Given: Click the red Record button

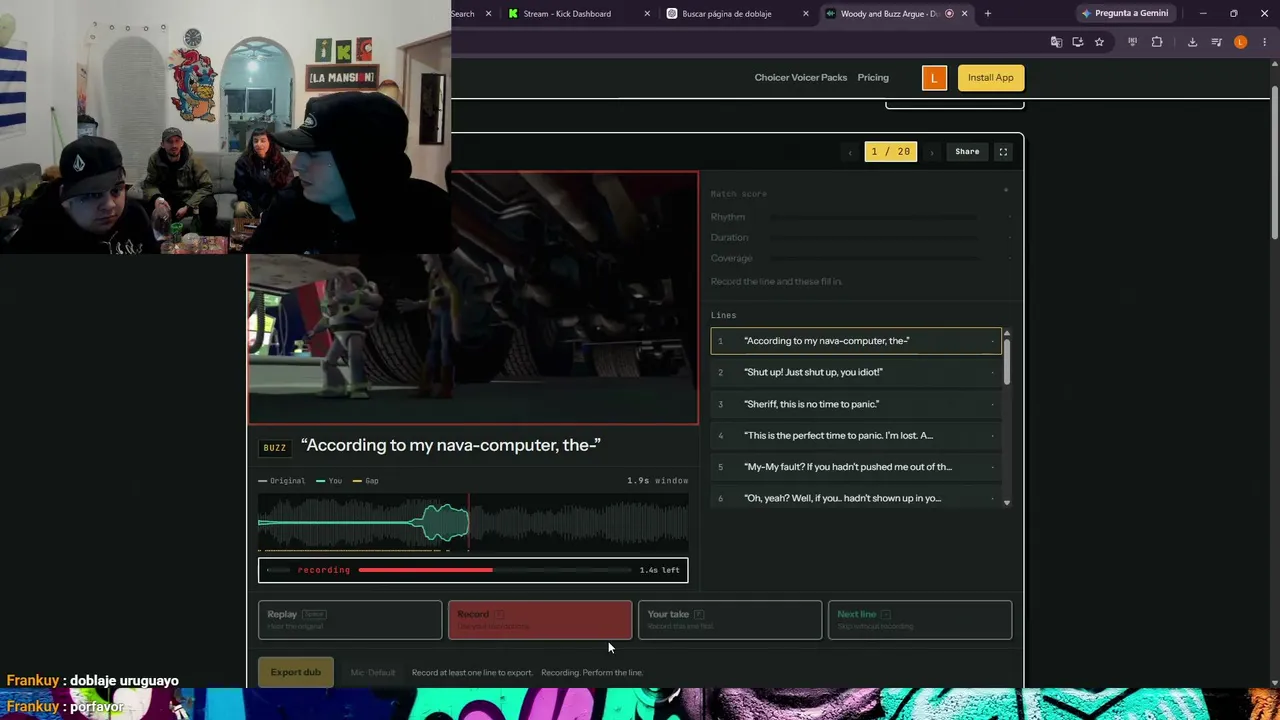Looking at the screenshot, I should tap(540, 620).
